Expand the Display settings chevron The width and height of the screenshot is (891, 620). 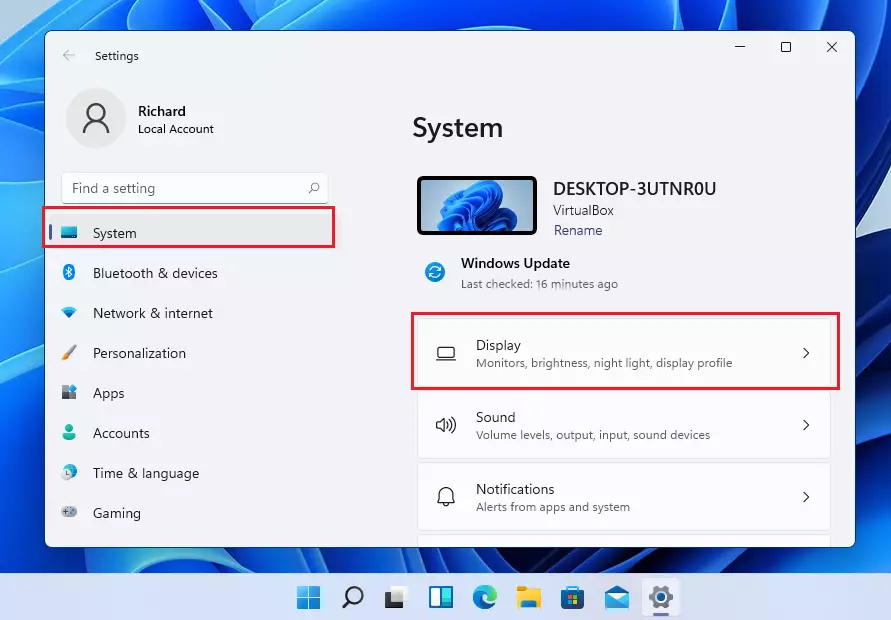tap(806, 353)
